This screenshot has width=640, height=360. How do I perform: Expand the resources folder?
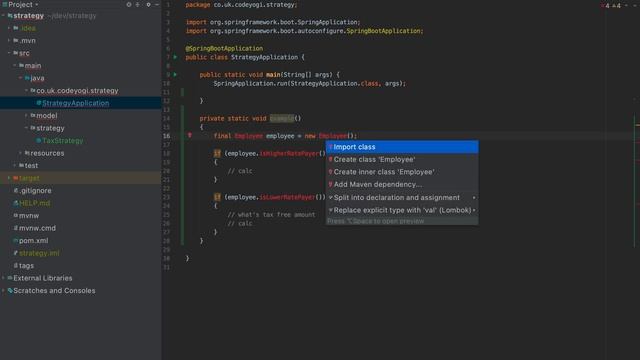[20, 153]
